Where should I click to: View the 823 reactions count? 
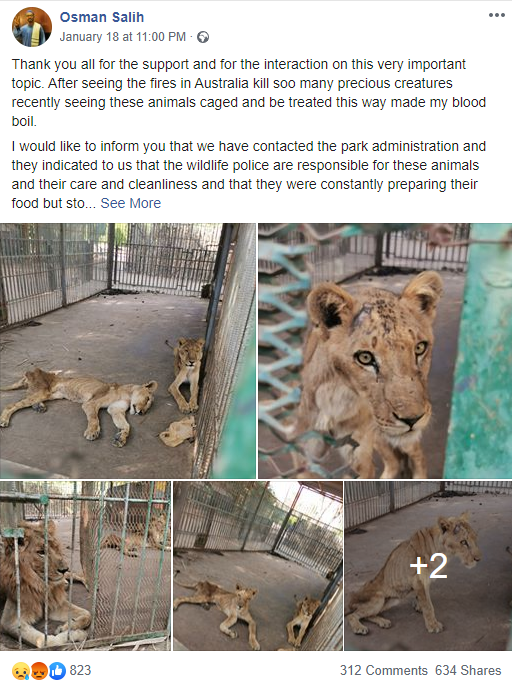click(x=80, y=670)
